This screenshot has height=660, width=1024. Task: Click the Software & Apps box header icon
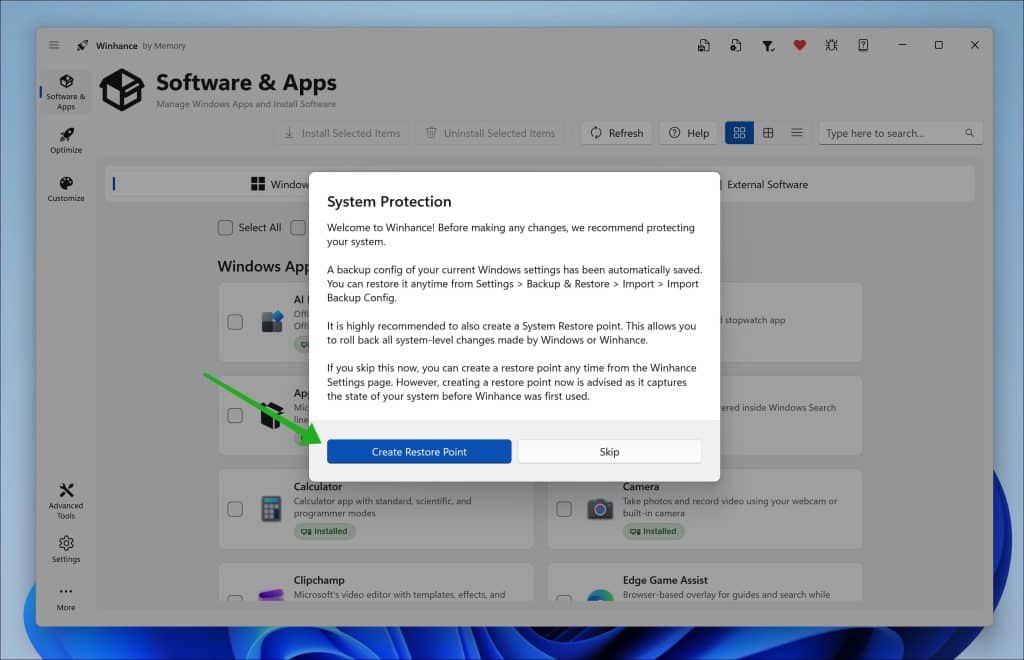[x=122, y=90]
